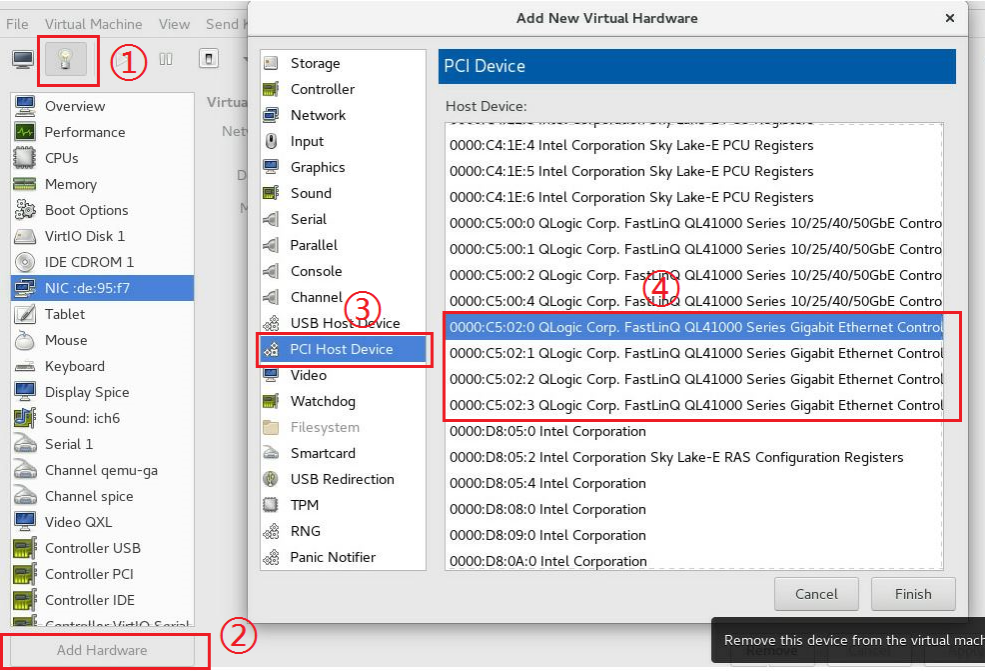Choose Parallel hardware type

[343, 245]
